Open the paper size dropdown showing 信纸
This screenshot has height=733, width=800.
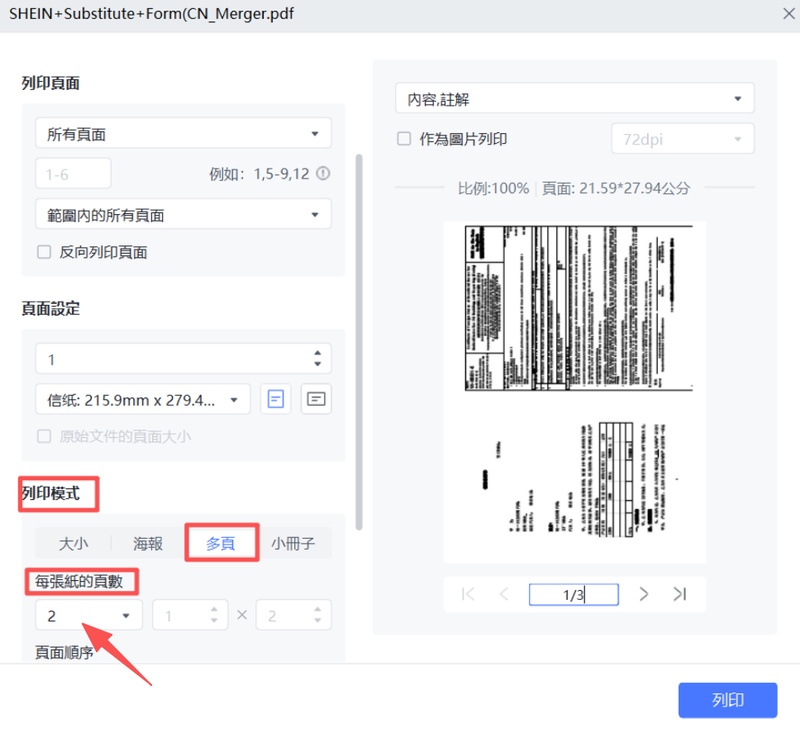pos(142,399)
